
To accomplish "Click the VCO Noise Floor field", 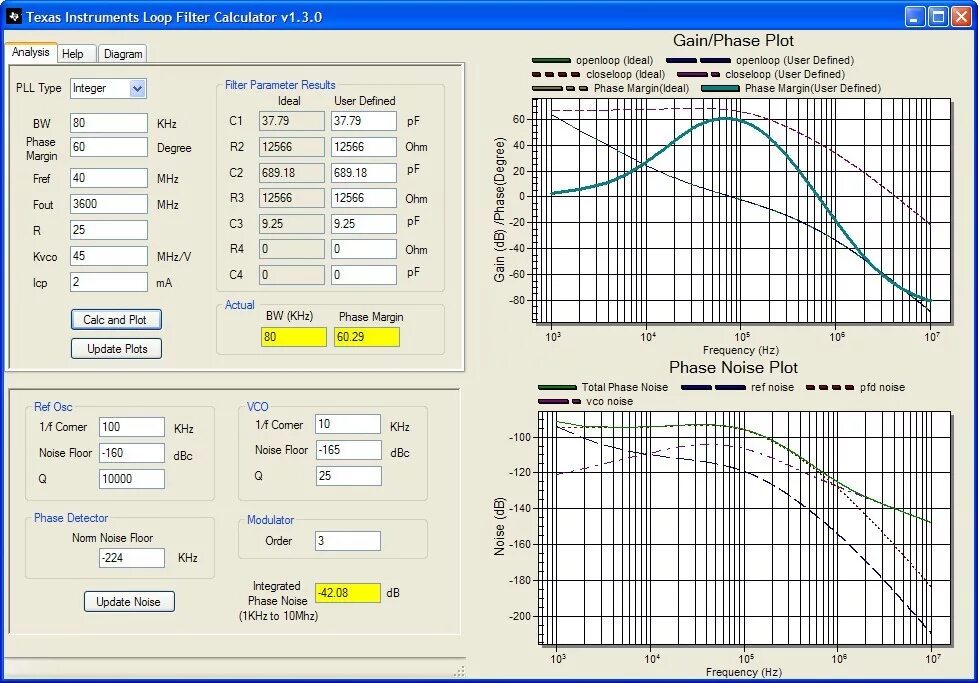I will point(348,450).
